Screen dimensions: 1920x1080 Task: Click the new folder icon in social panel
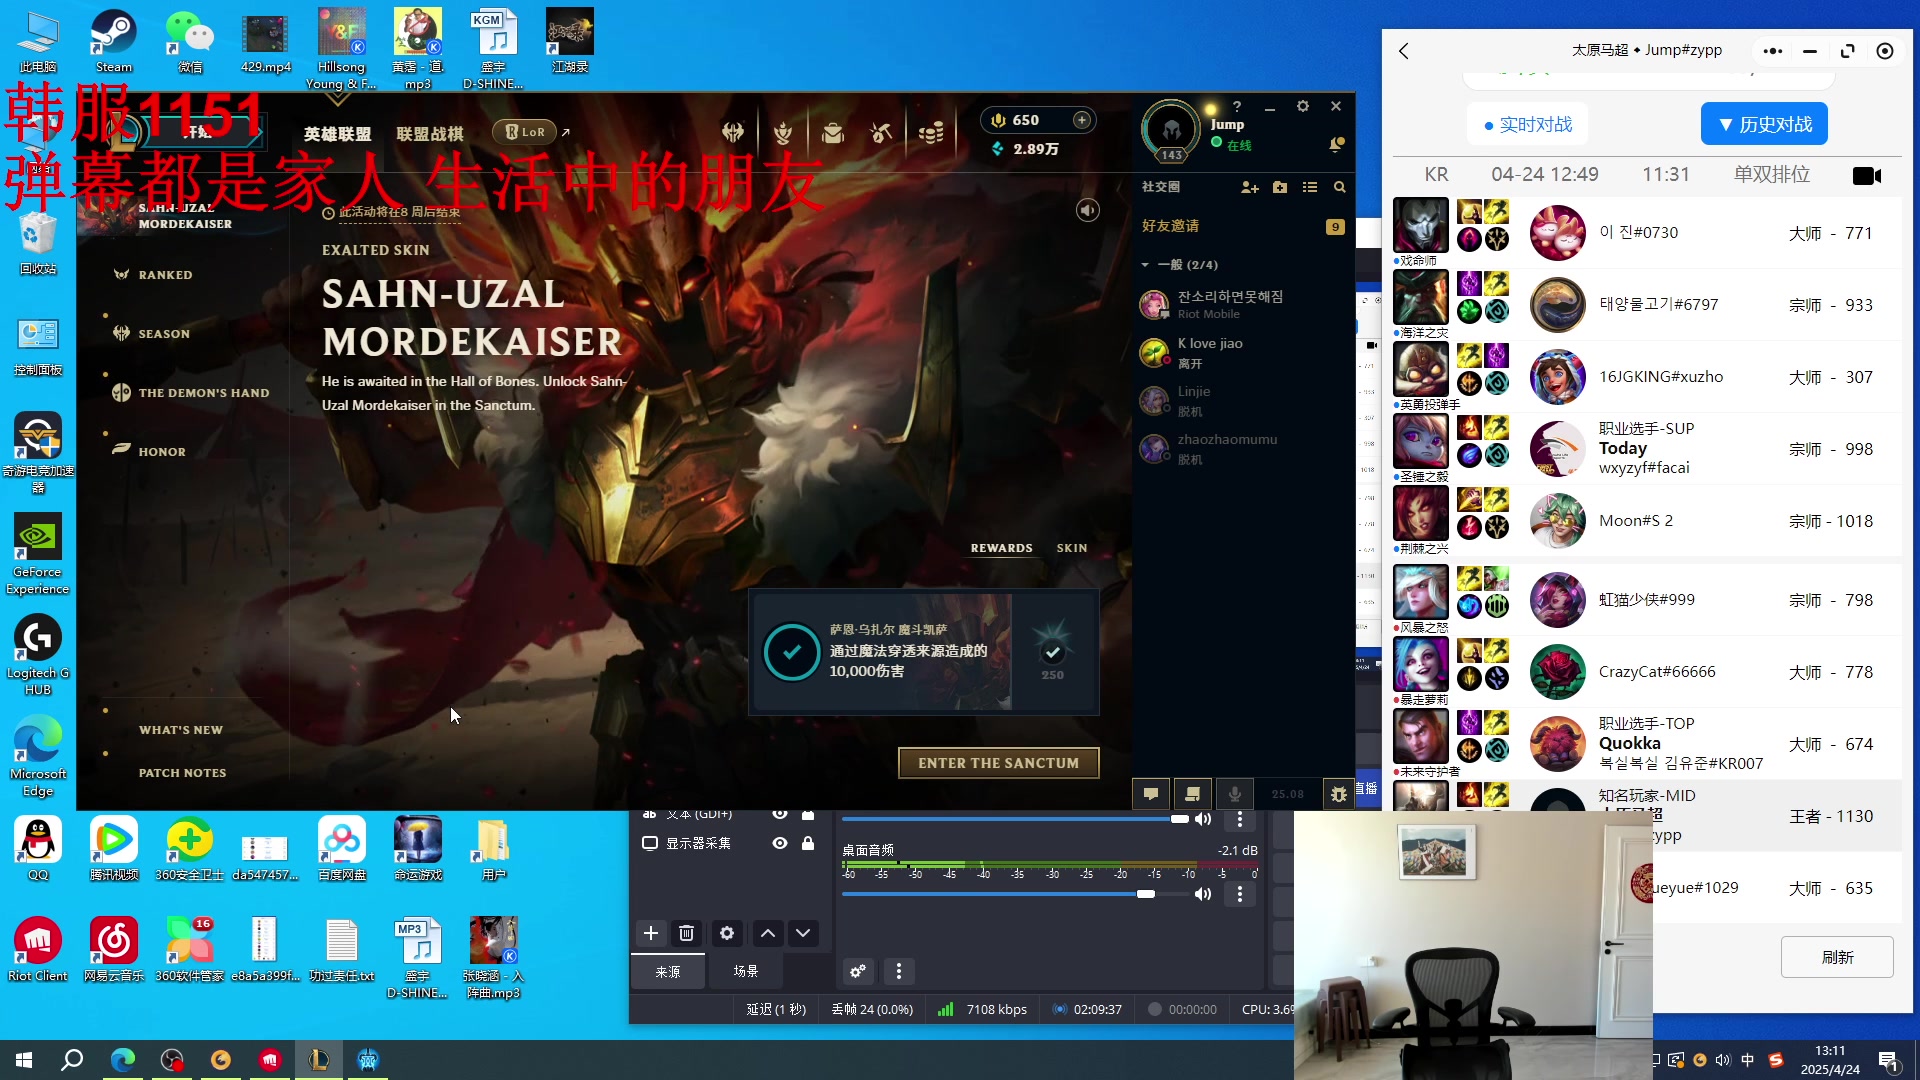(x=1280, y=187)
